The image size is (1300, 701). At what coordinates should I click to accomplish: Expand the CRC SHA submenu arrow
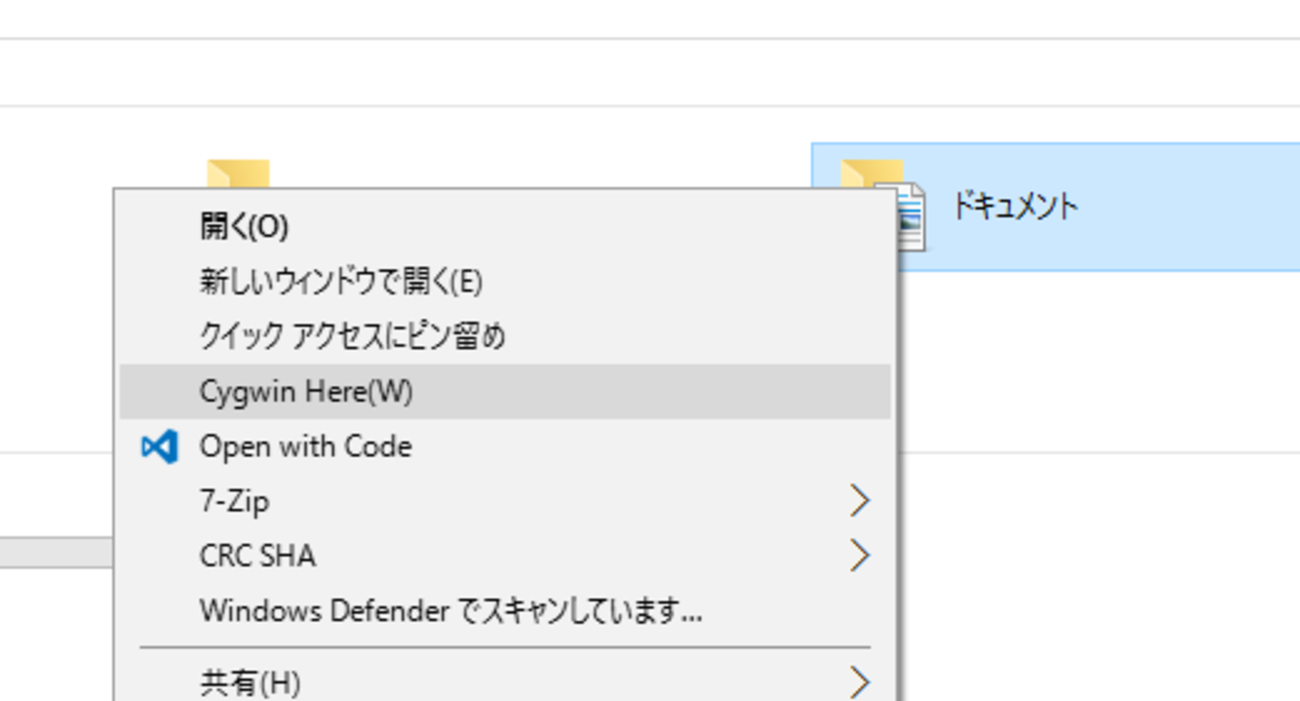(859, 555)
